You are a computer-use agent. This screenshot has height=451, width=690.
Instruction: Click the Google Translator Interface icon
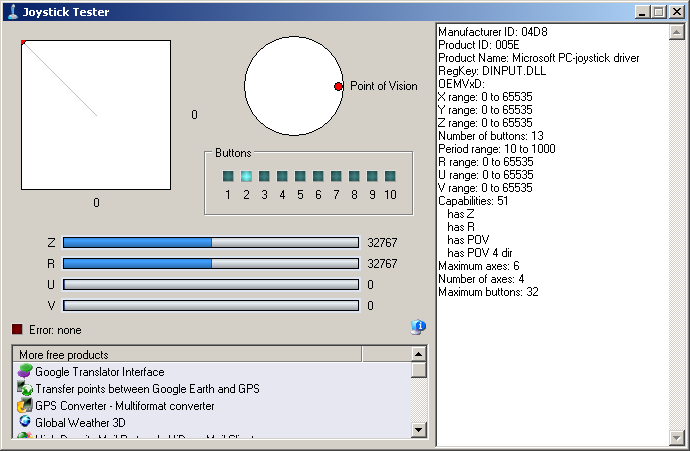(x=25, y=372)
